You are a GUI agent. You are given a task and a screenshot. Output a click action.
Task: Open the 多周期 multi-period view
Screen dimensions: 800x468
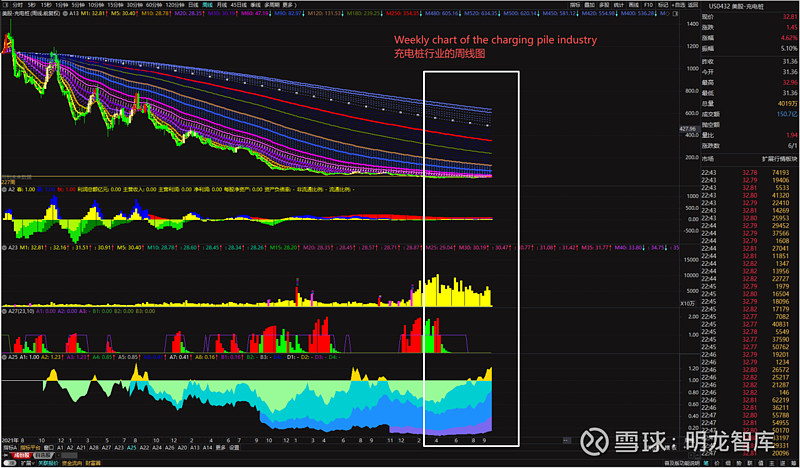pyautogui.click(x=272, y=5)
